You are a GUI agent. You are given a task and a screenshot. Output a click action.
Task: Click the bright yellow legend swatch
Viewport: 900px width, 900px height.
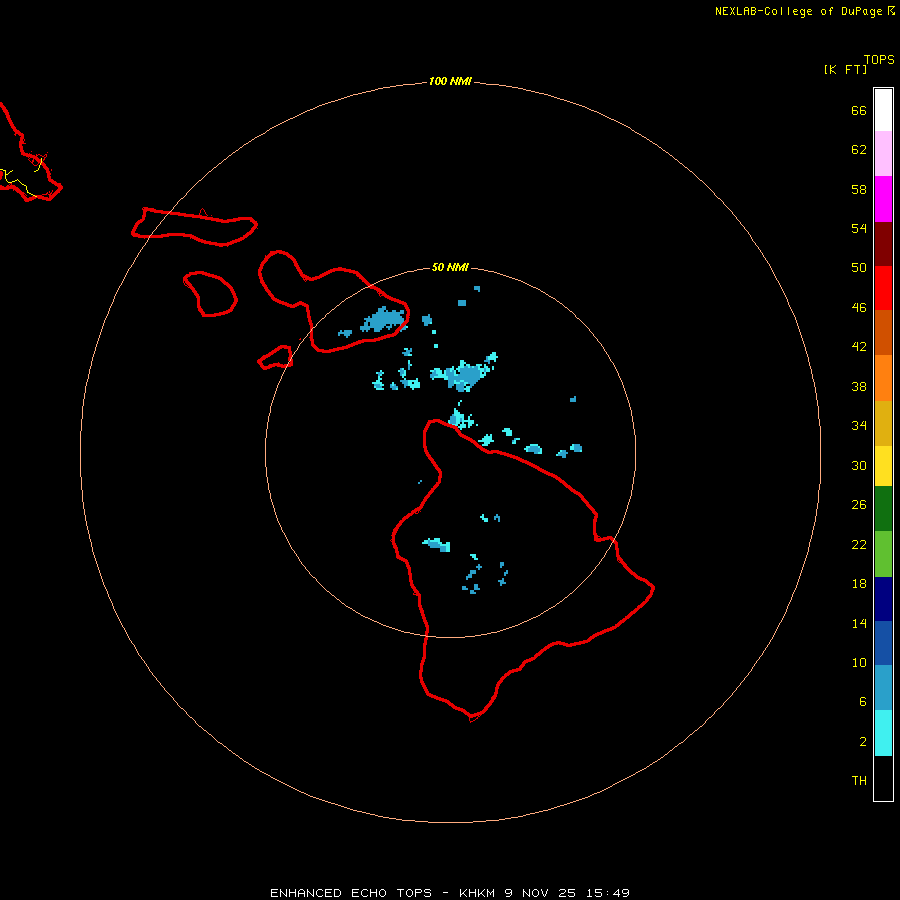tap(883, 466)
